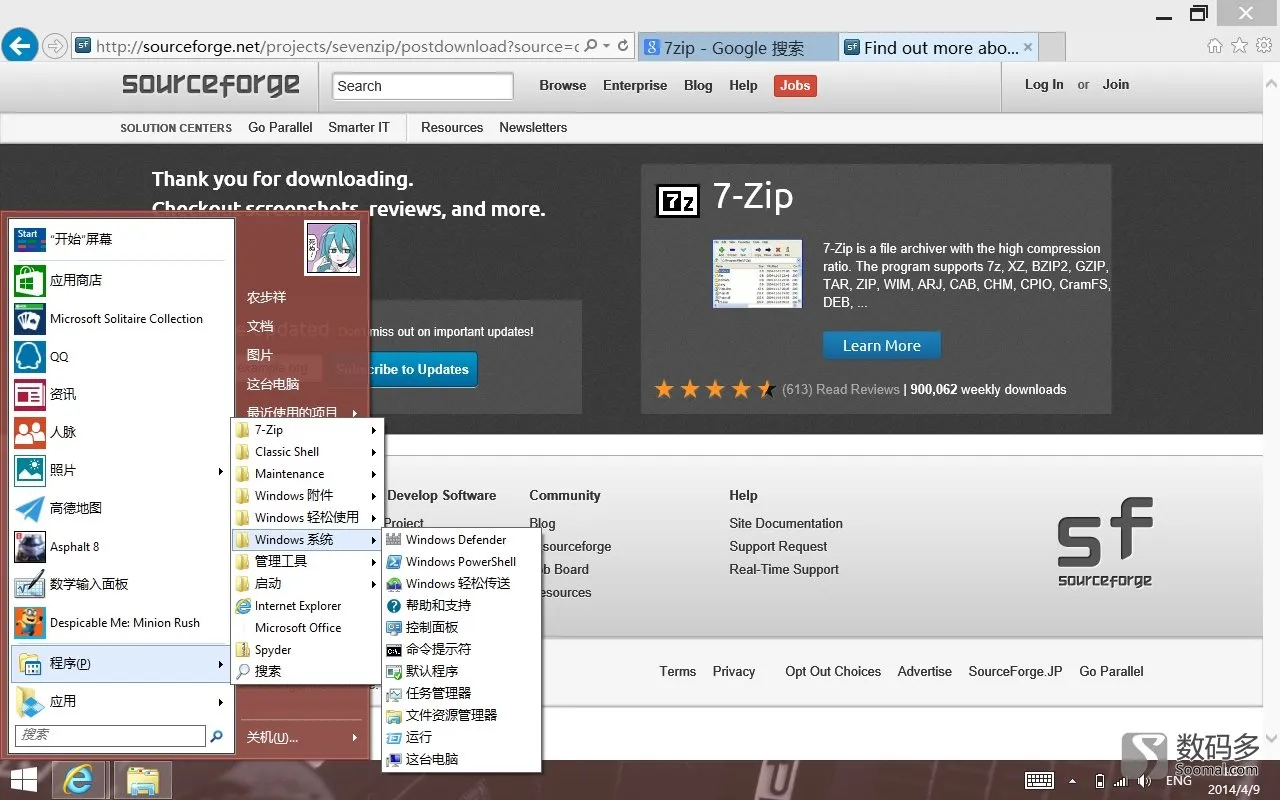Open 数学输入面板 icon
1280x800 pixels.
click(x=30, y=585)
